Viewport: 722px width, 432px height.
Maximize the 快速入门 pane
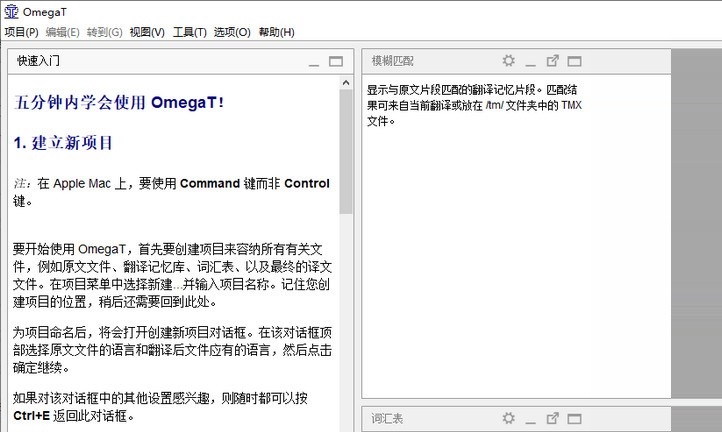(x=336, y=61)
